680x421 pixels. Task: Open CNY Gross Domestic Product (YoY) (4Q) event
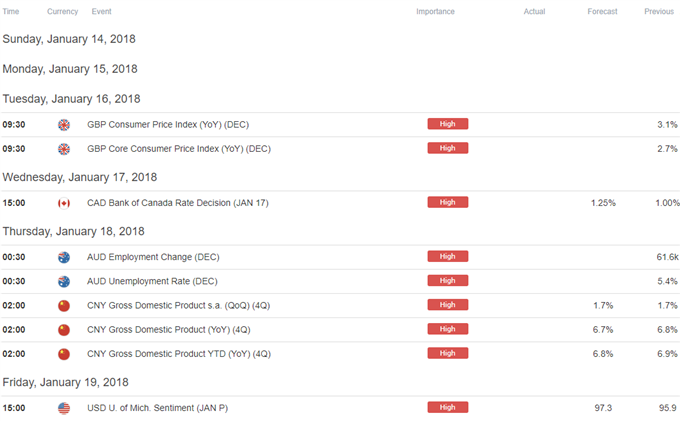coord(169,330)
